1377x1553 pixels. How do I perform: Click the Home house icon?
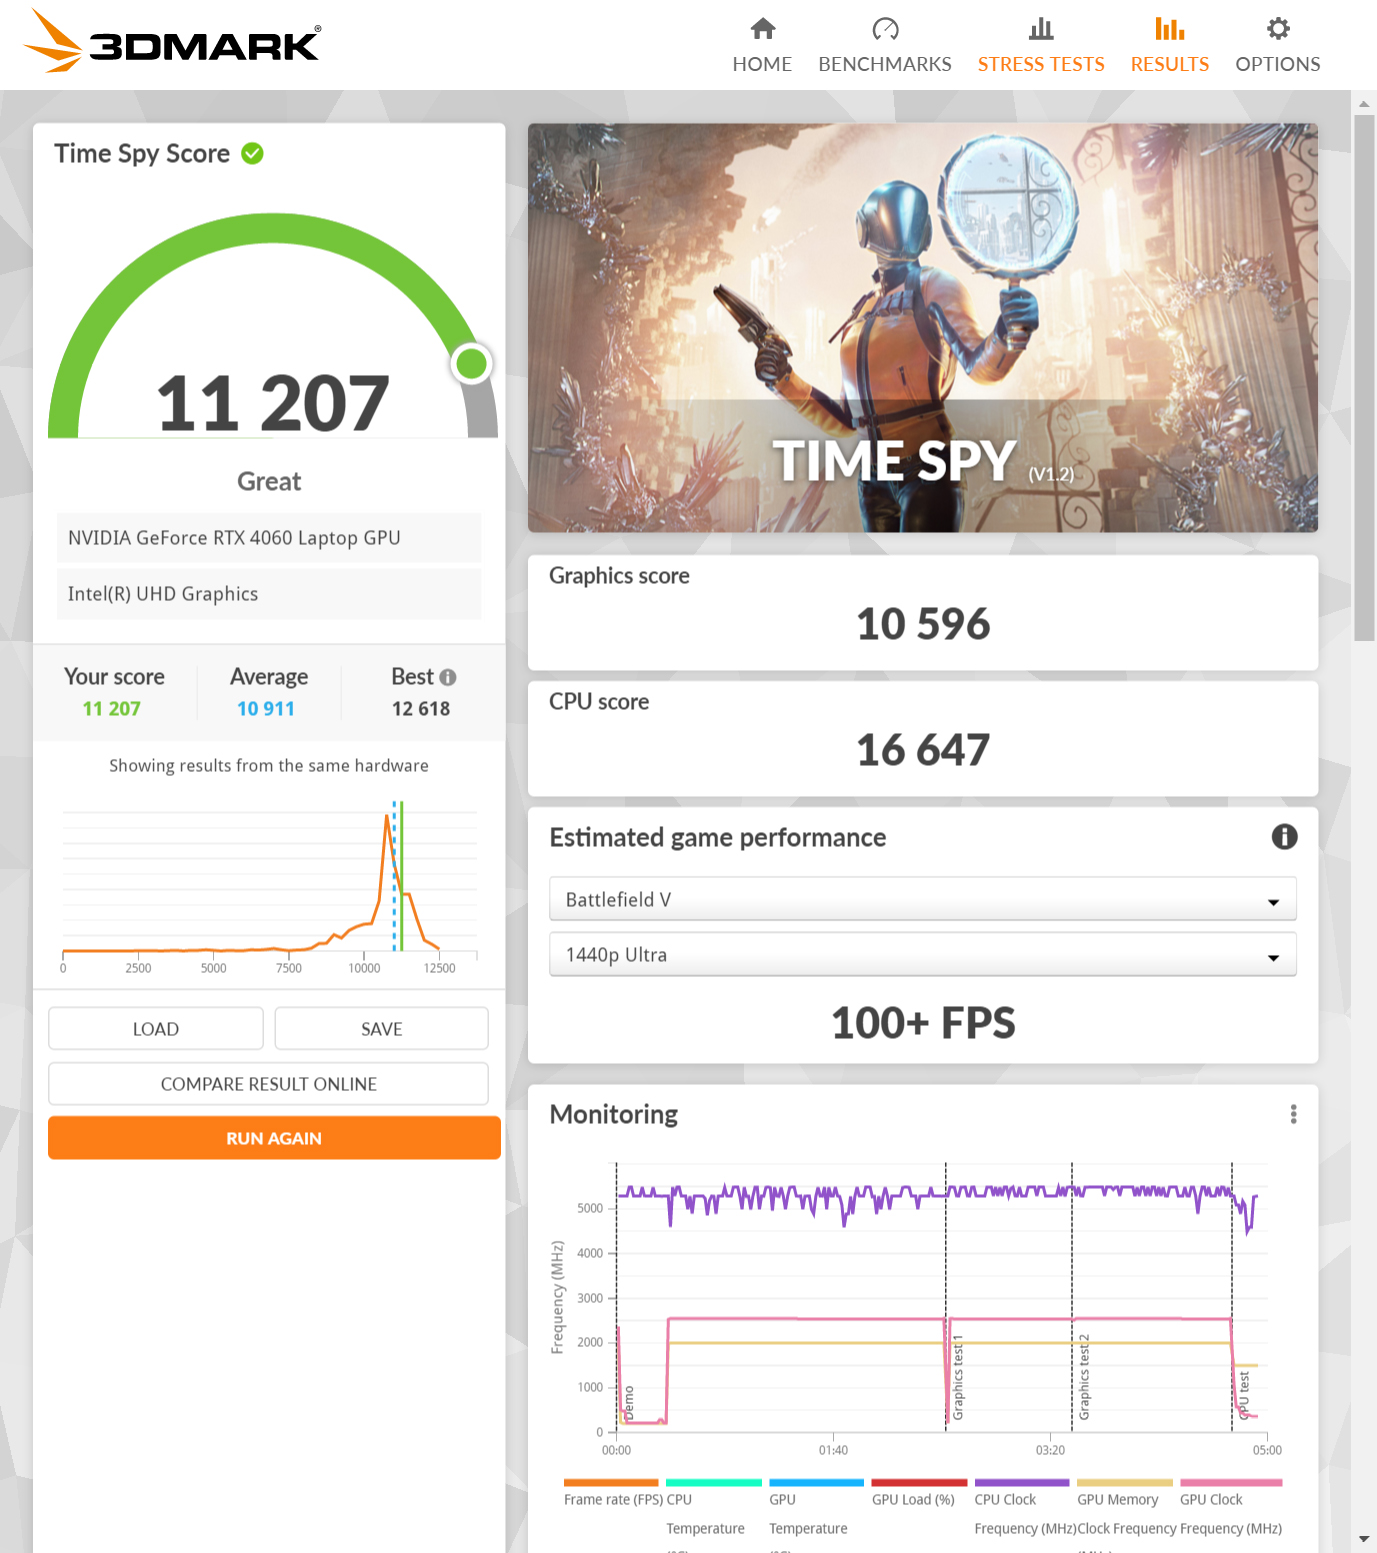point(763,28)
